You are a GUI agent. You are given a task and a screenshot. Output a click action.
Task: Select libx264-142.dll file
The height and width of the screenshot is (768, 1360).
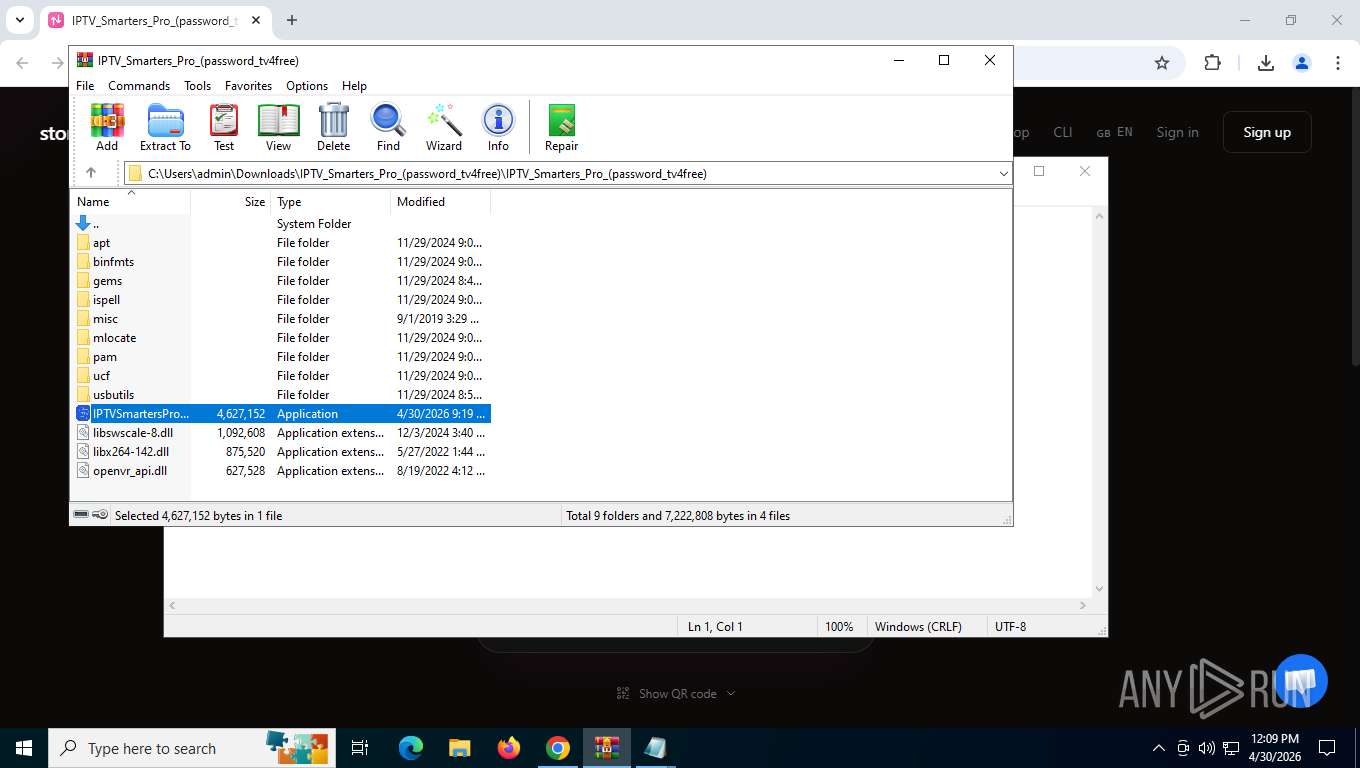(x=282, y=452)
